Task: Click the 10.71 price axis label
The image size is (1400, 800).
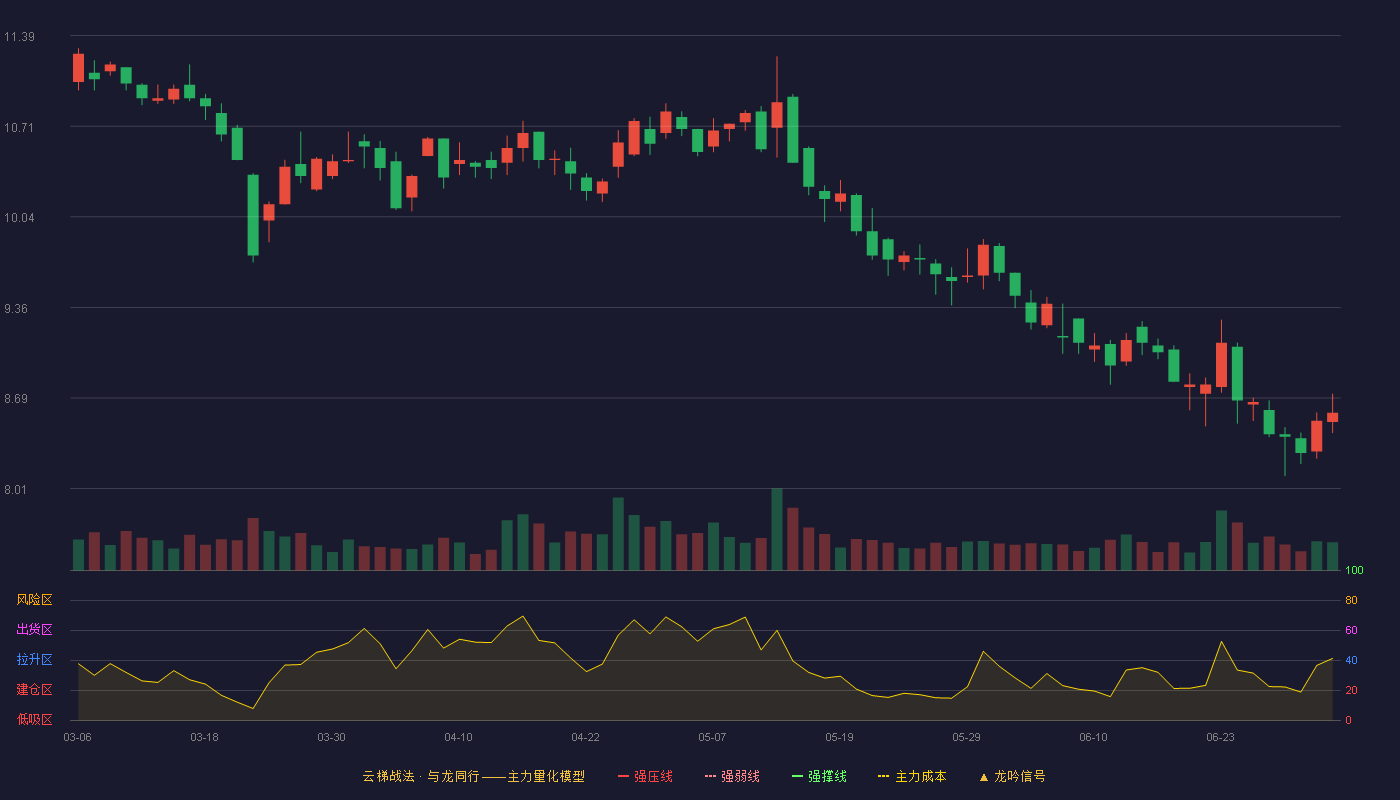Action: coord(19,127)
